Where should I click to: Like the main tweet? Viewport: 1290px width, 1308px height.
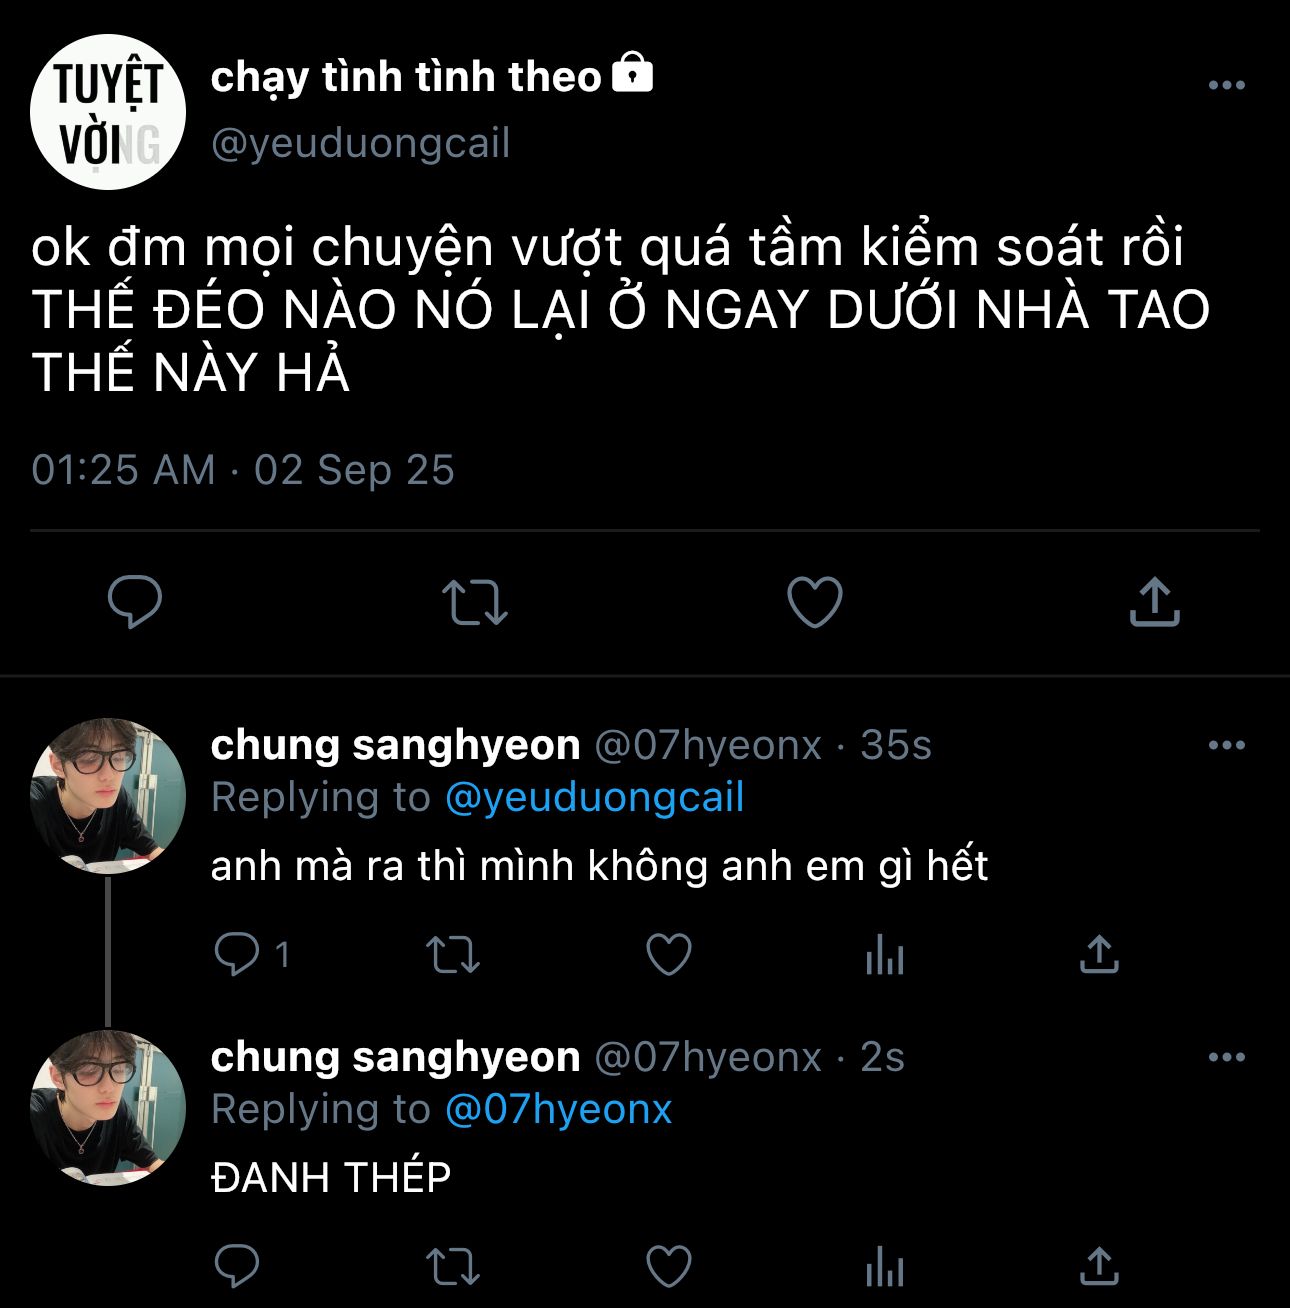click(x=815, y=602)
